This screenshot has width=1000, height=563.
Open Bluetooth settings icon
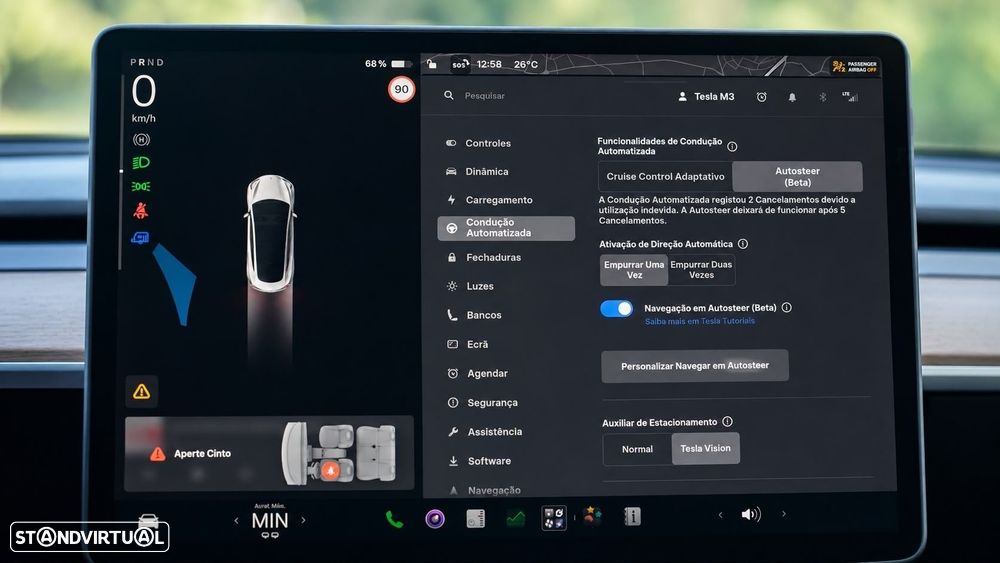tap(823, 97)
